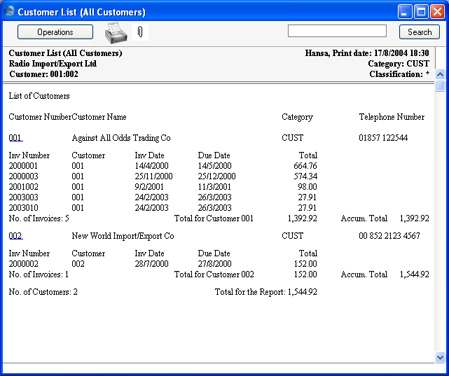Screen dimensions: 449x376
Task: Click 'Total for the Report: 1,544.92'
Action: [266, 292]
